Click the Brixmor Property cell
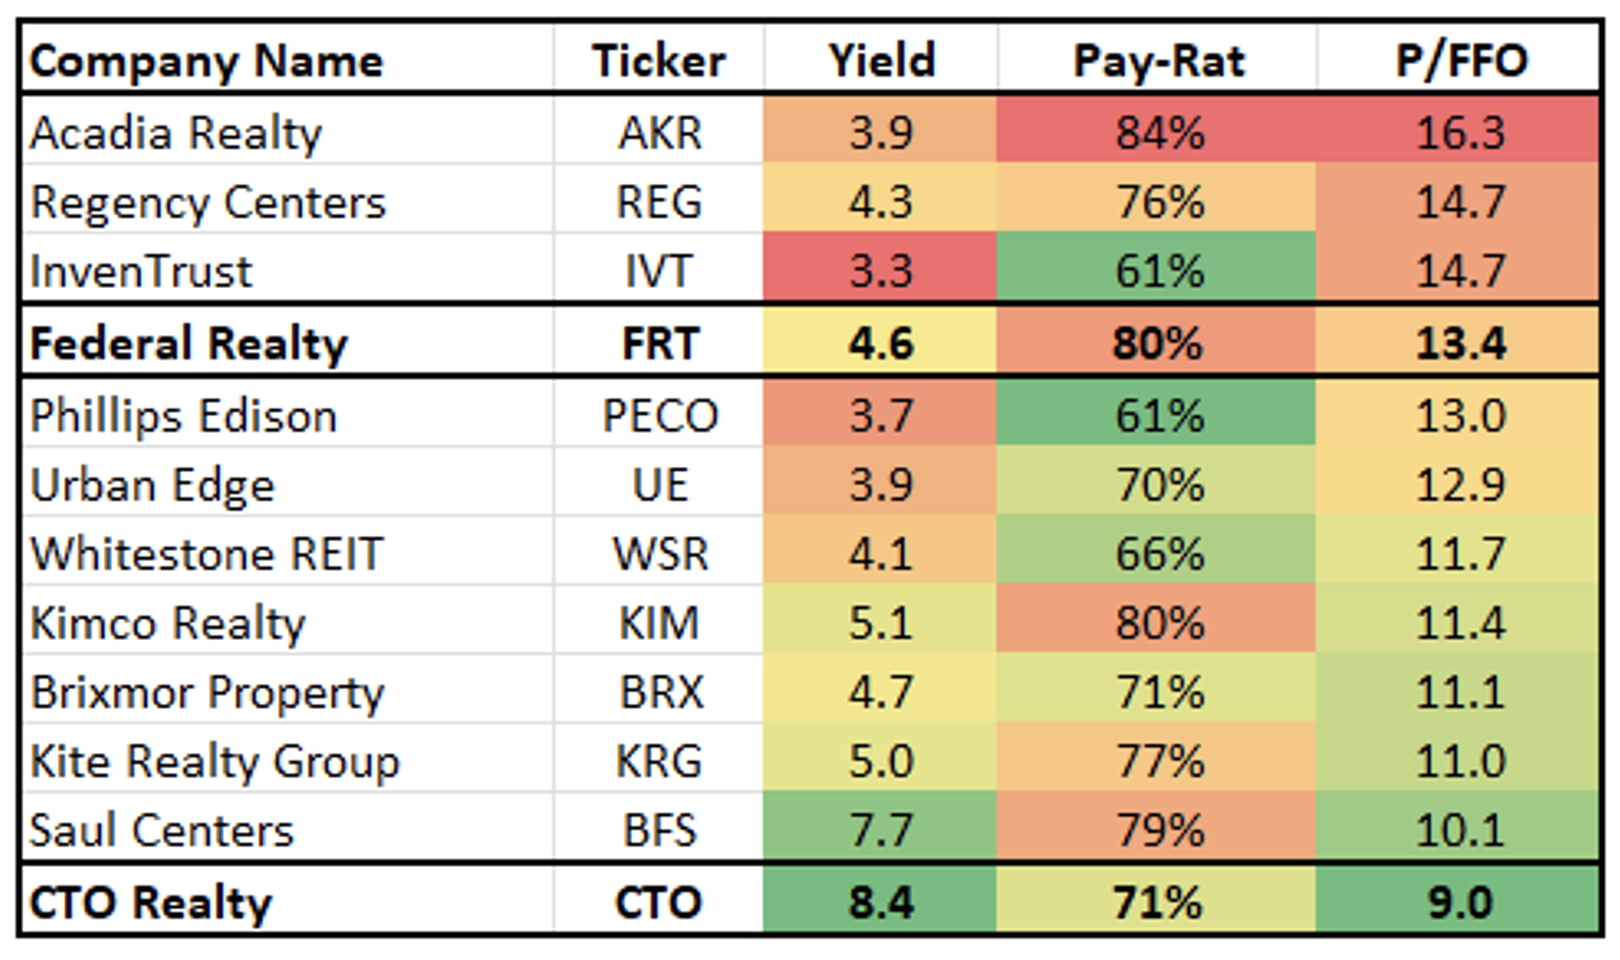The image size is (1620, 960). click(x=207, y=692)
